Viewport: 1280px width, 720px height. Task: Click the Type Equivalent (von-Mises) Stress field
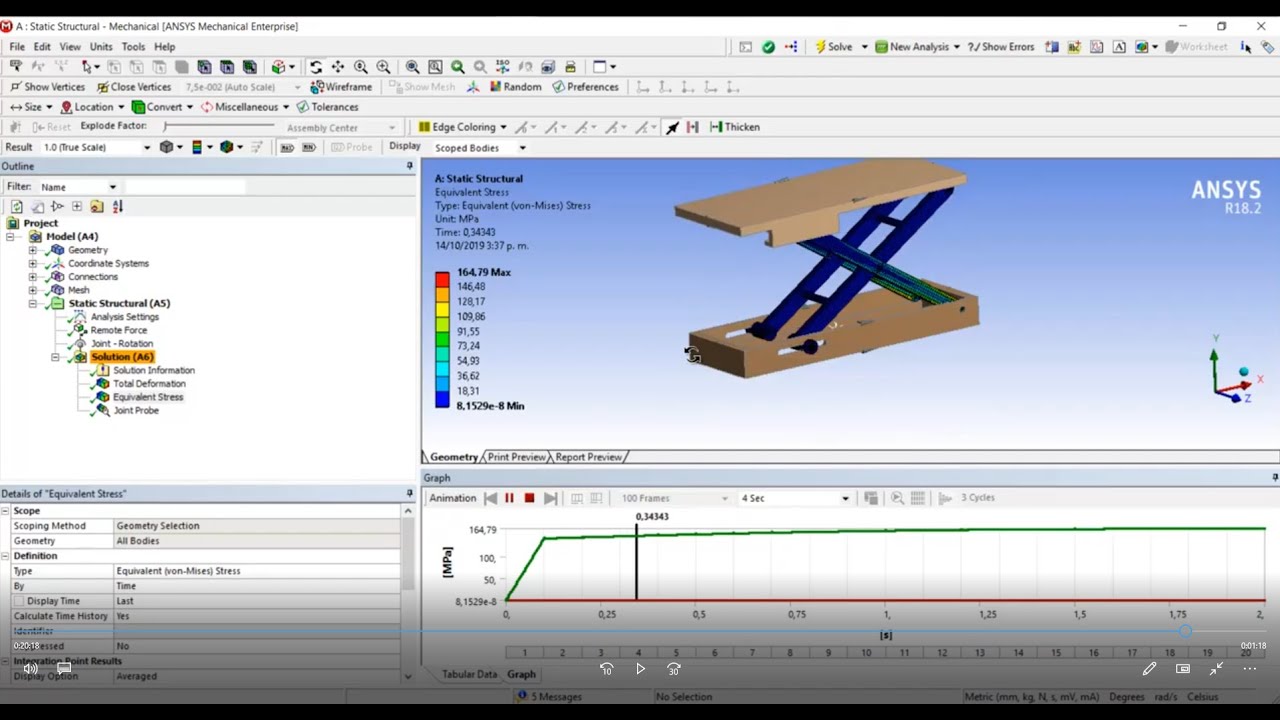(x=257, y=571)
